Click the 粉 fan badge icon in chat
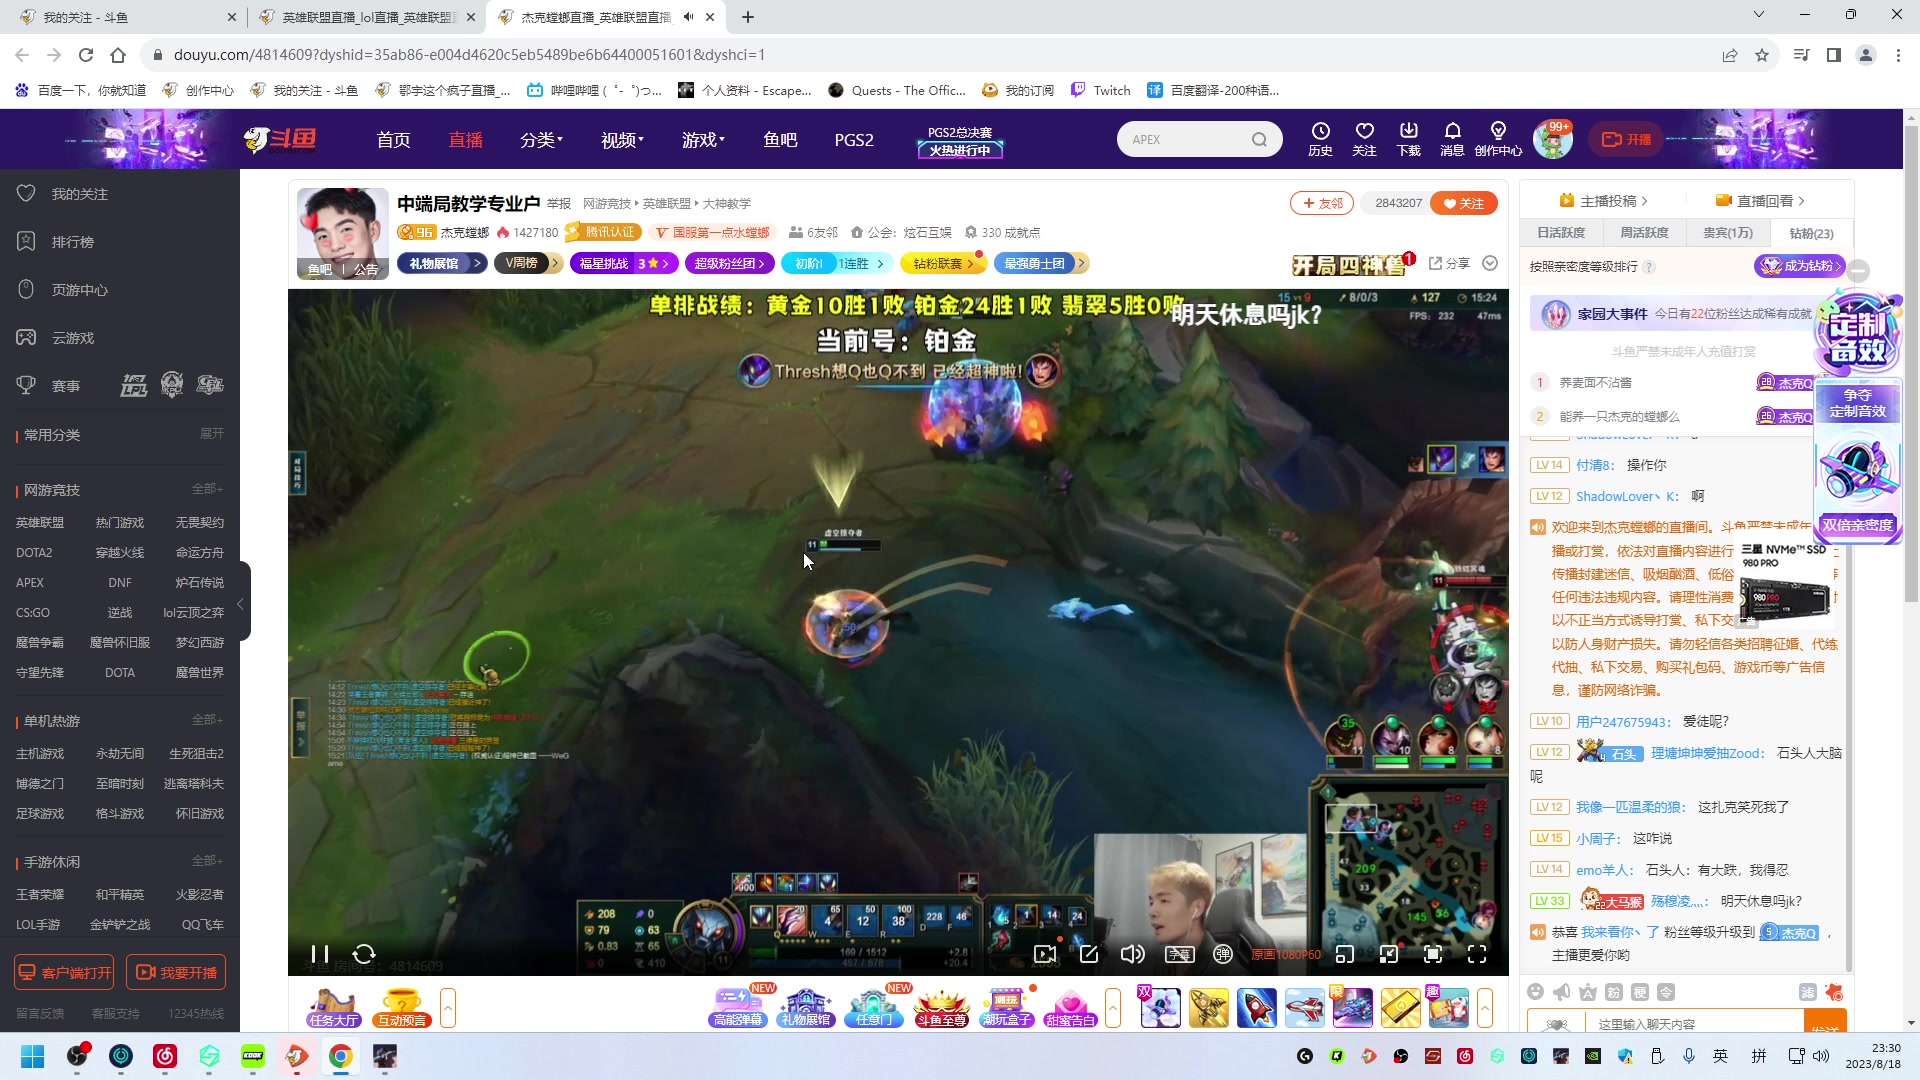Image resolution: width=1920 pixels, height=1080 pixels. click(1614, 992)
